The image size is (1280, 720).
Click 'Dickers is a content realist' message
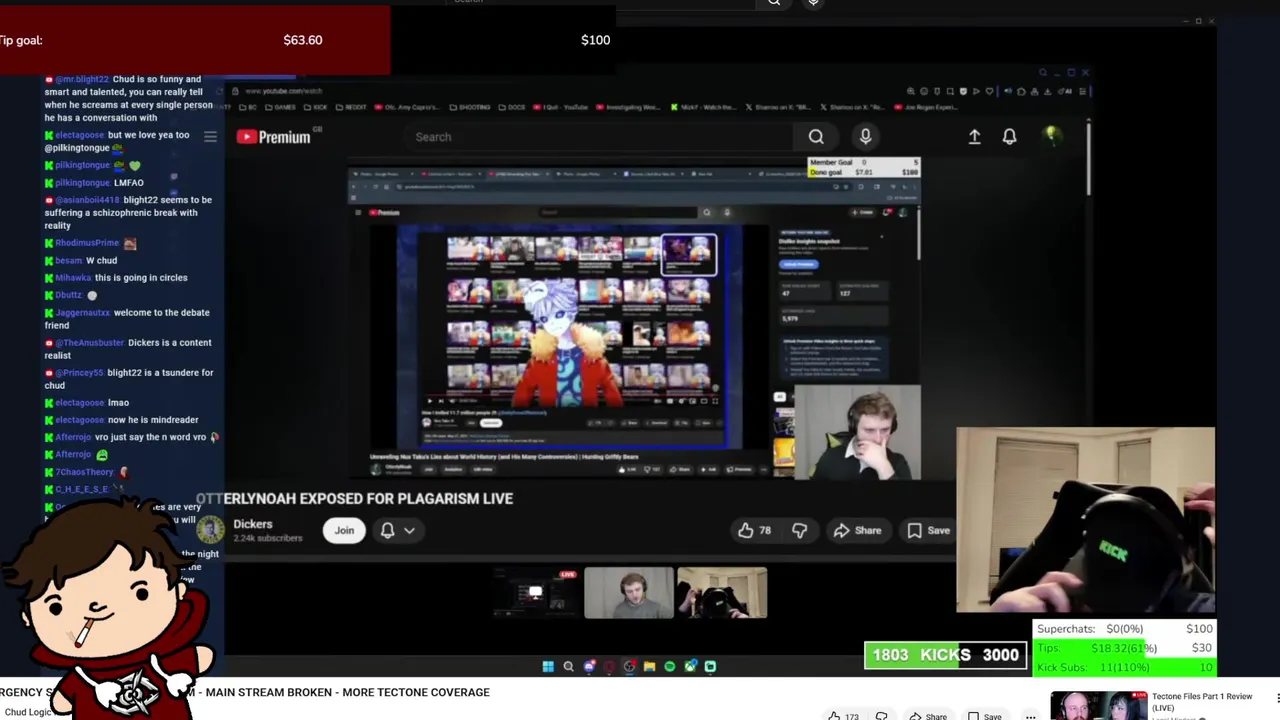(x=128, y=349)
